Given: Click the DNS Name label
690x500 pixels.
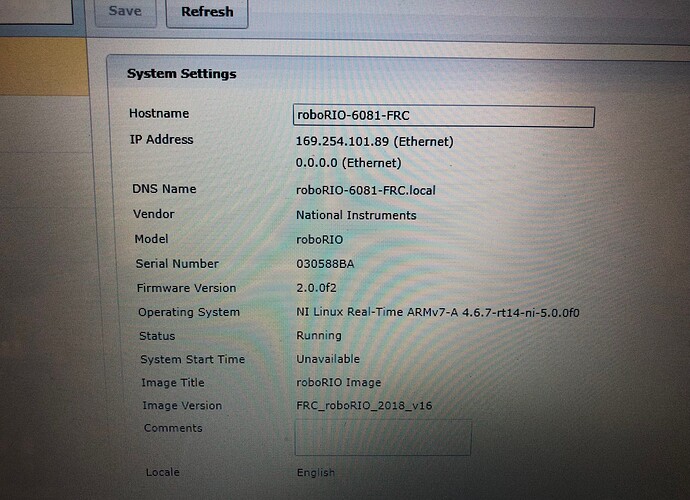Looking at the screenshot, I should tap(164, 189).
